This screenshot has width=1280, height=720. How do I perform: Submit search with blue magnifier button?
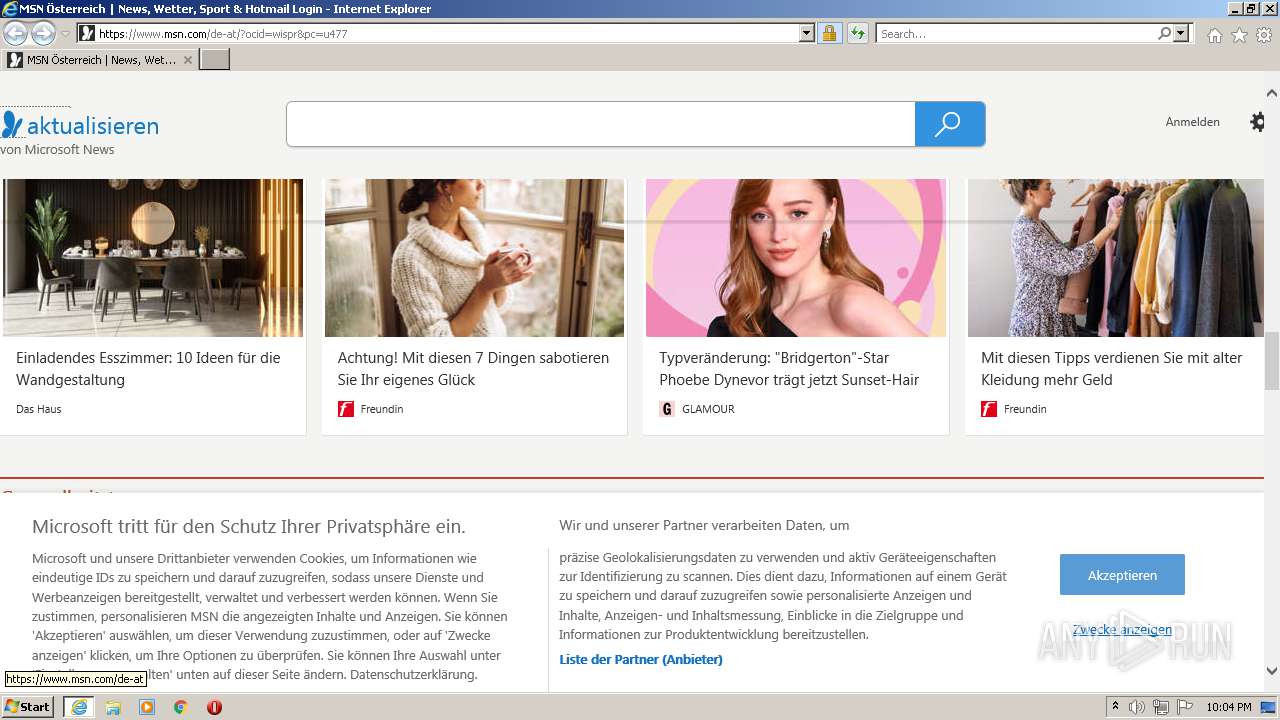(x=949, y=124)
